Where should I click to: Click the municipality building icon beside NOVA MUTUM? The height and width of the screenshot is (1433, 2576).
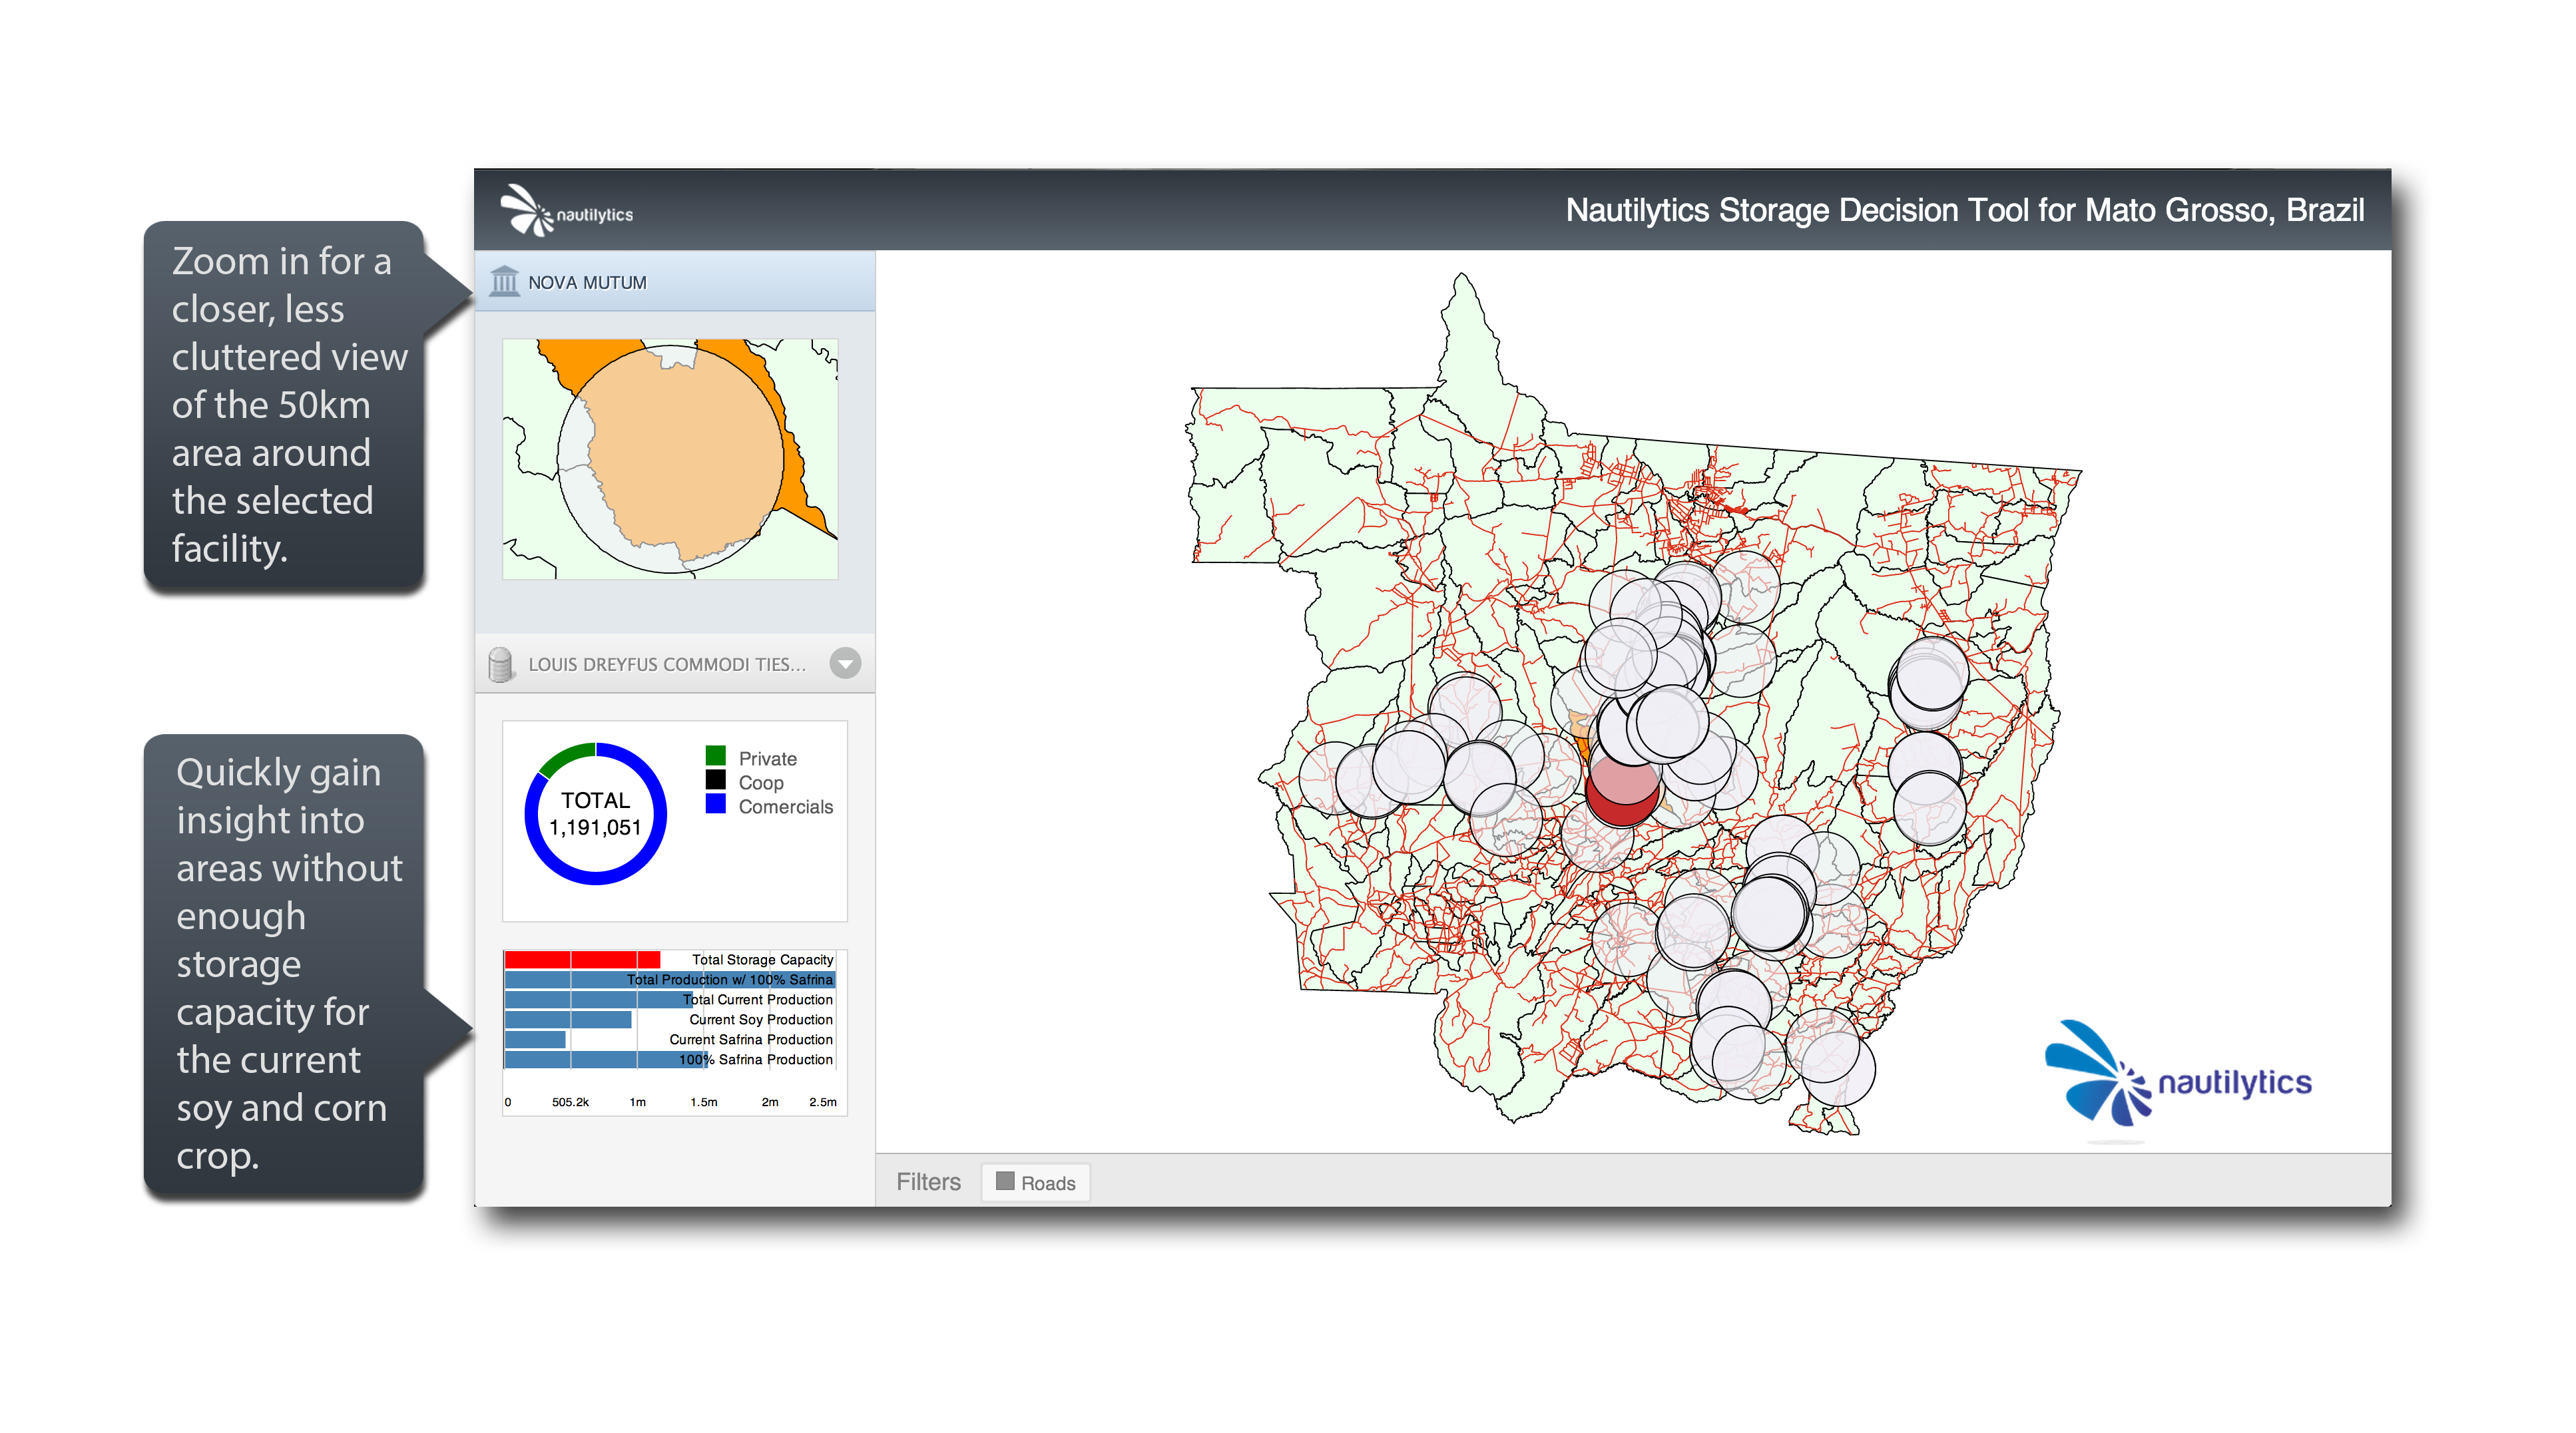504,282
